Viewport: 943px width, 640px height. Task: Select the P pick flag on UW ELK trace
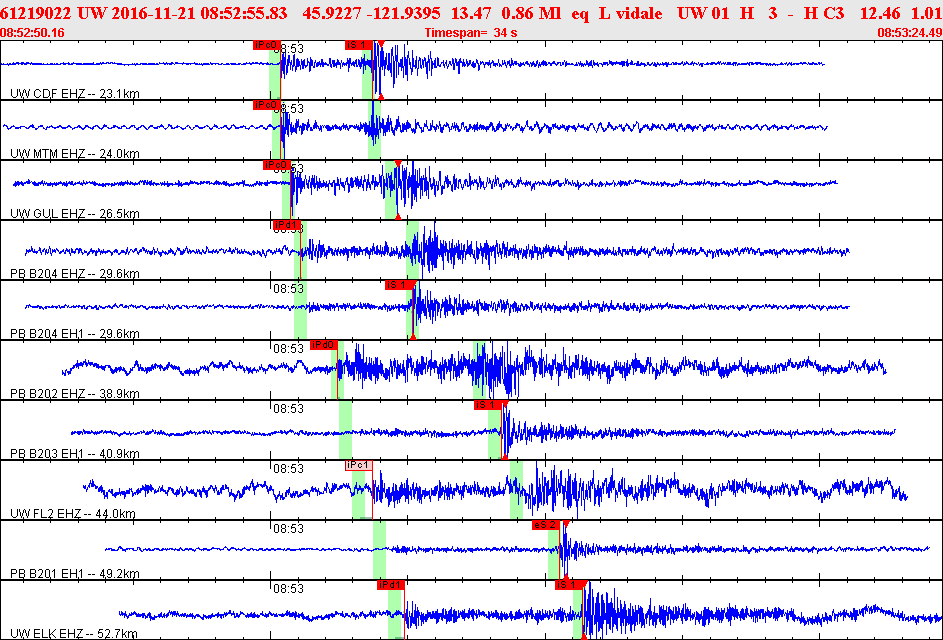point(390,585)
